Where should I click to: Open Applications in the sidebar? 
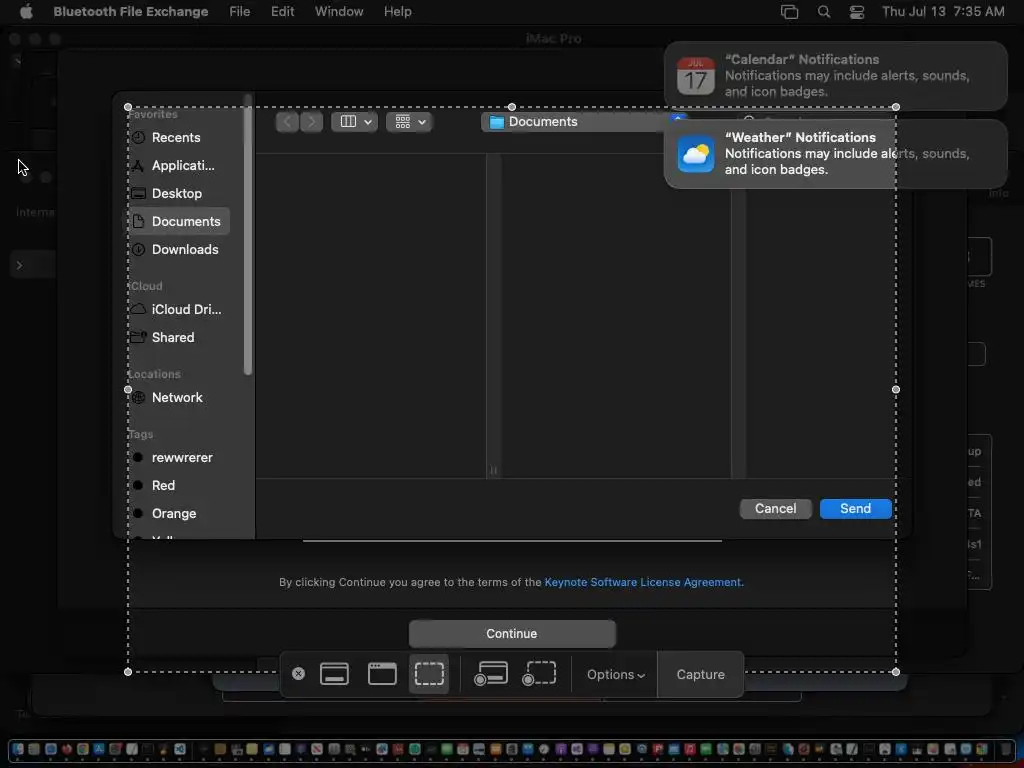178,166
